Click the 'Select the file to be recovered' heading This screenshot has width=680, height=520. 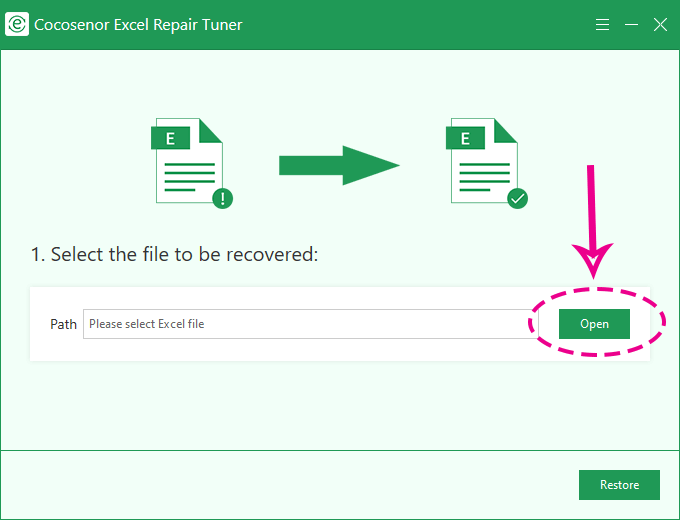[174, 254]
